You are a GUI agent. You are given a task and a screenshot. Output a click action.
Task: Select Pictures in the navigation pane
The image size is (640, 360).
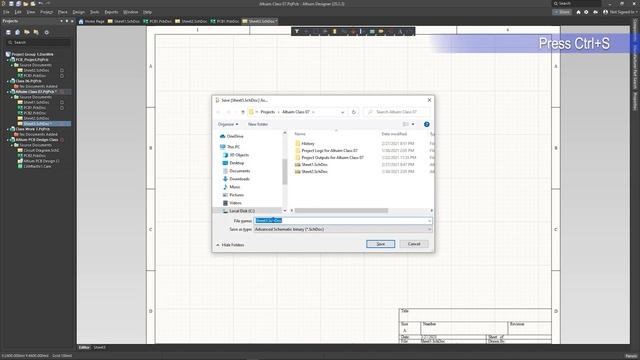point(233,195)
